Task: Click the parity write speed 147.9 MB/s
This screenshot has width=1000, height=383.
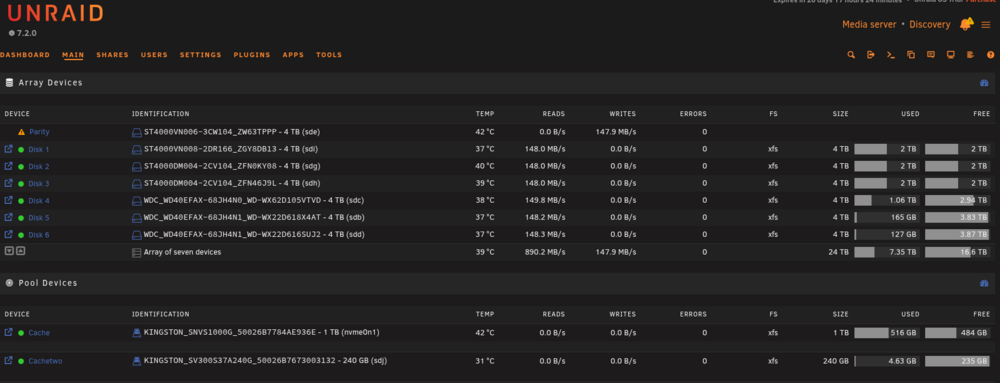Action: pos(616,132)
